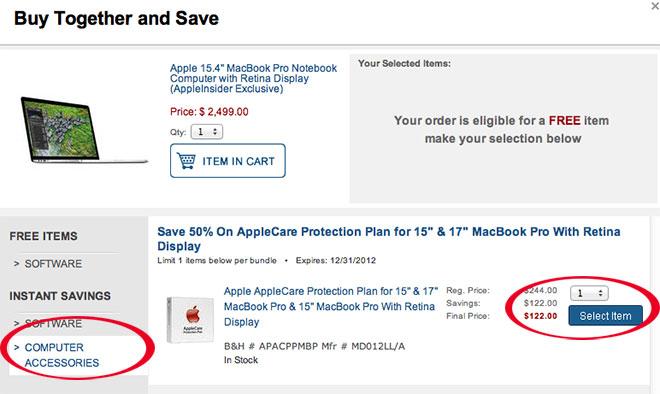Image resolution: width=660 pixels, height=394 pixels.
Task: Click the $122.00 final price
Action: [540, 316]
